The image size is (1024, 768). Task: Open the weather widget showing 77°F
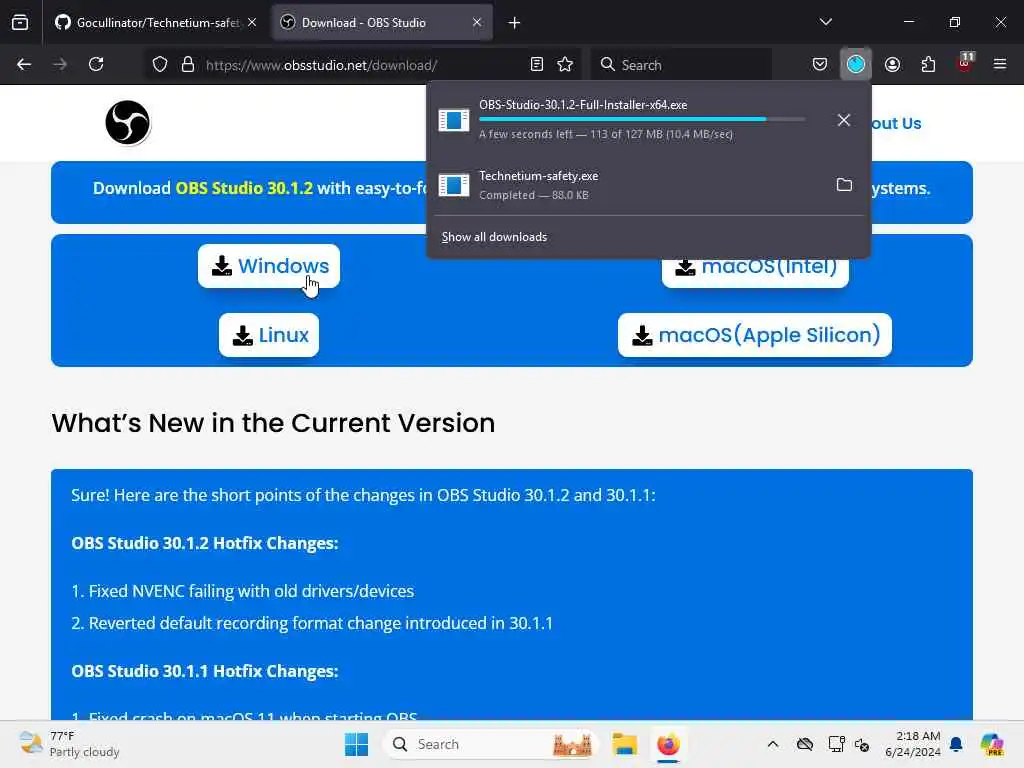tap(69, 744)
